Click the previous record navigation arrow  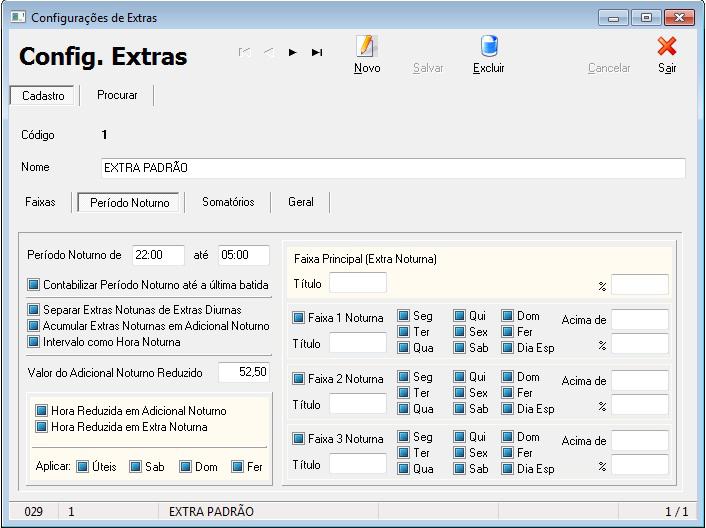[269, 52]
